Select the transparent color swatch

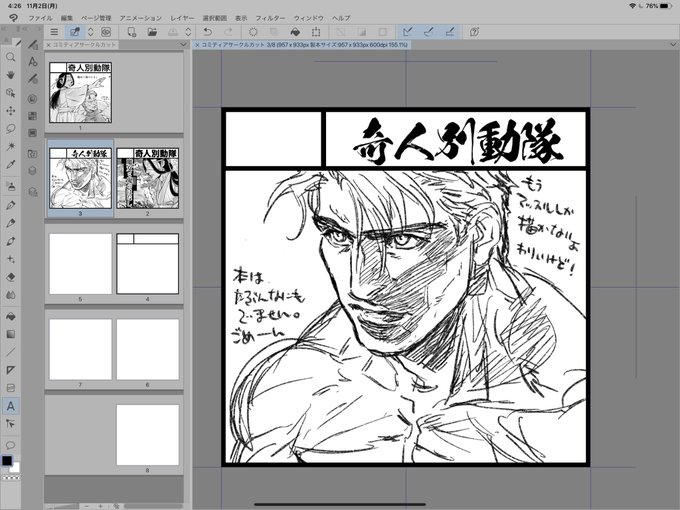click(x=11, y=478)
